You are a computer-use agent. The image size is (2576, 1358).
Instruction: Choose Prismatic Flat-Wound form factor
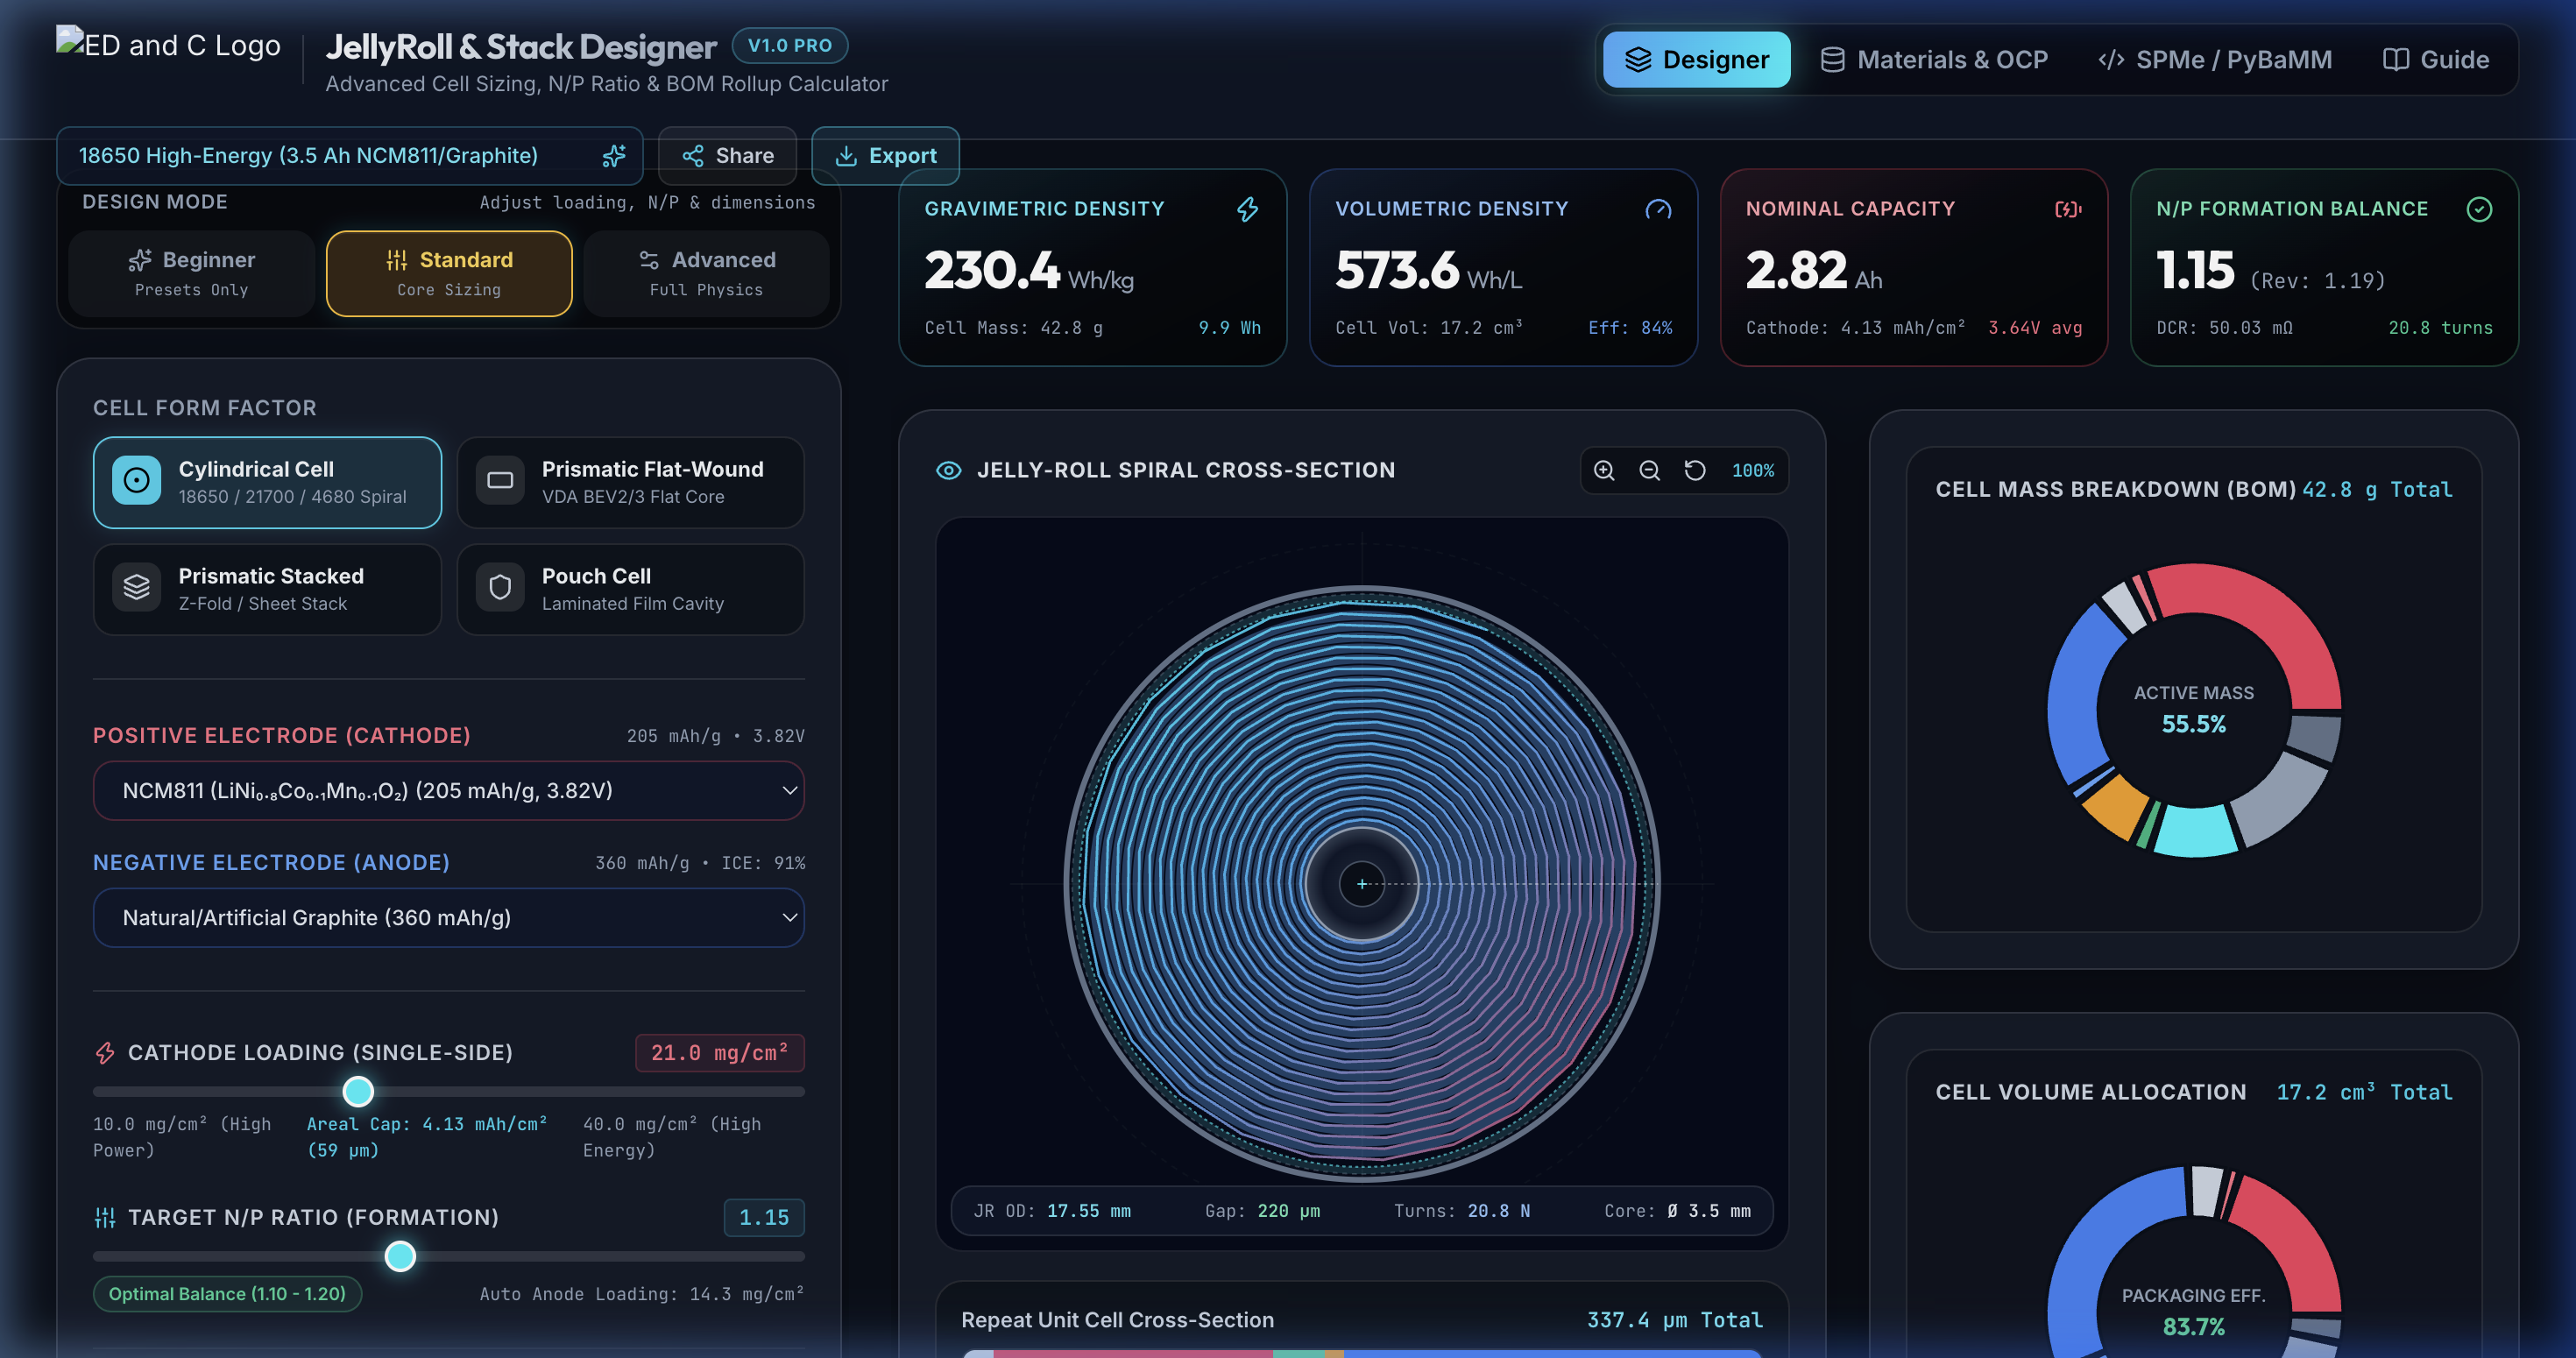coord(630,482)
